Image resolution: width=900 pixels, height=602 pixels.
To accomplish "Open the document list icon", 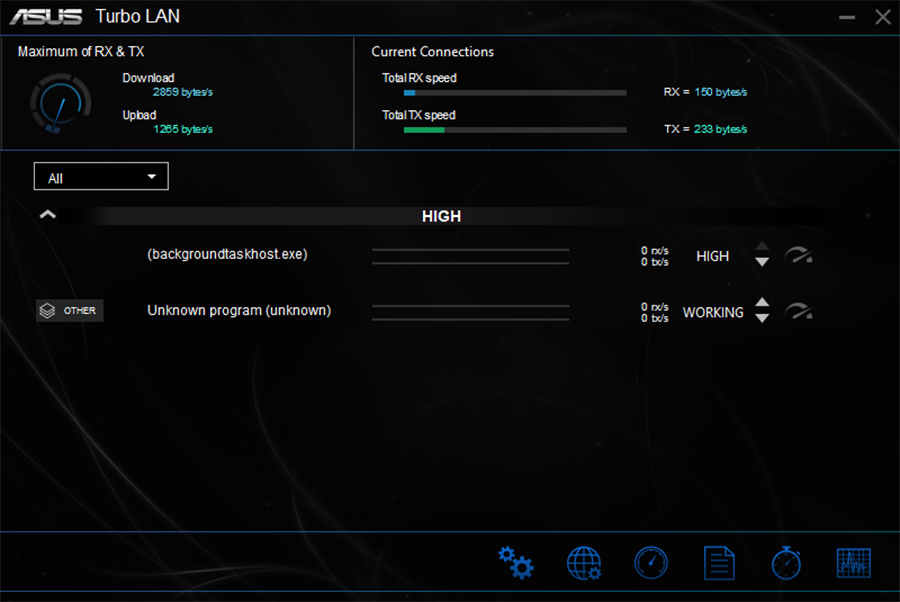I will (719, 563).
